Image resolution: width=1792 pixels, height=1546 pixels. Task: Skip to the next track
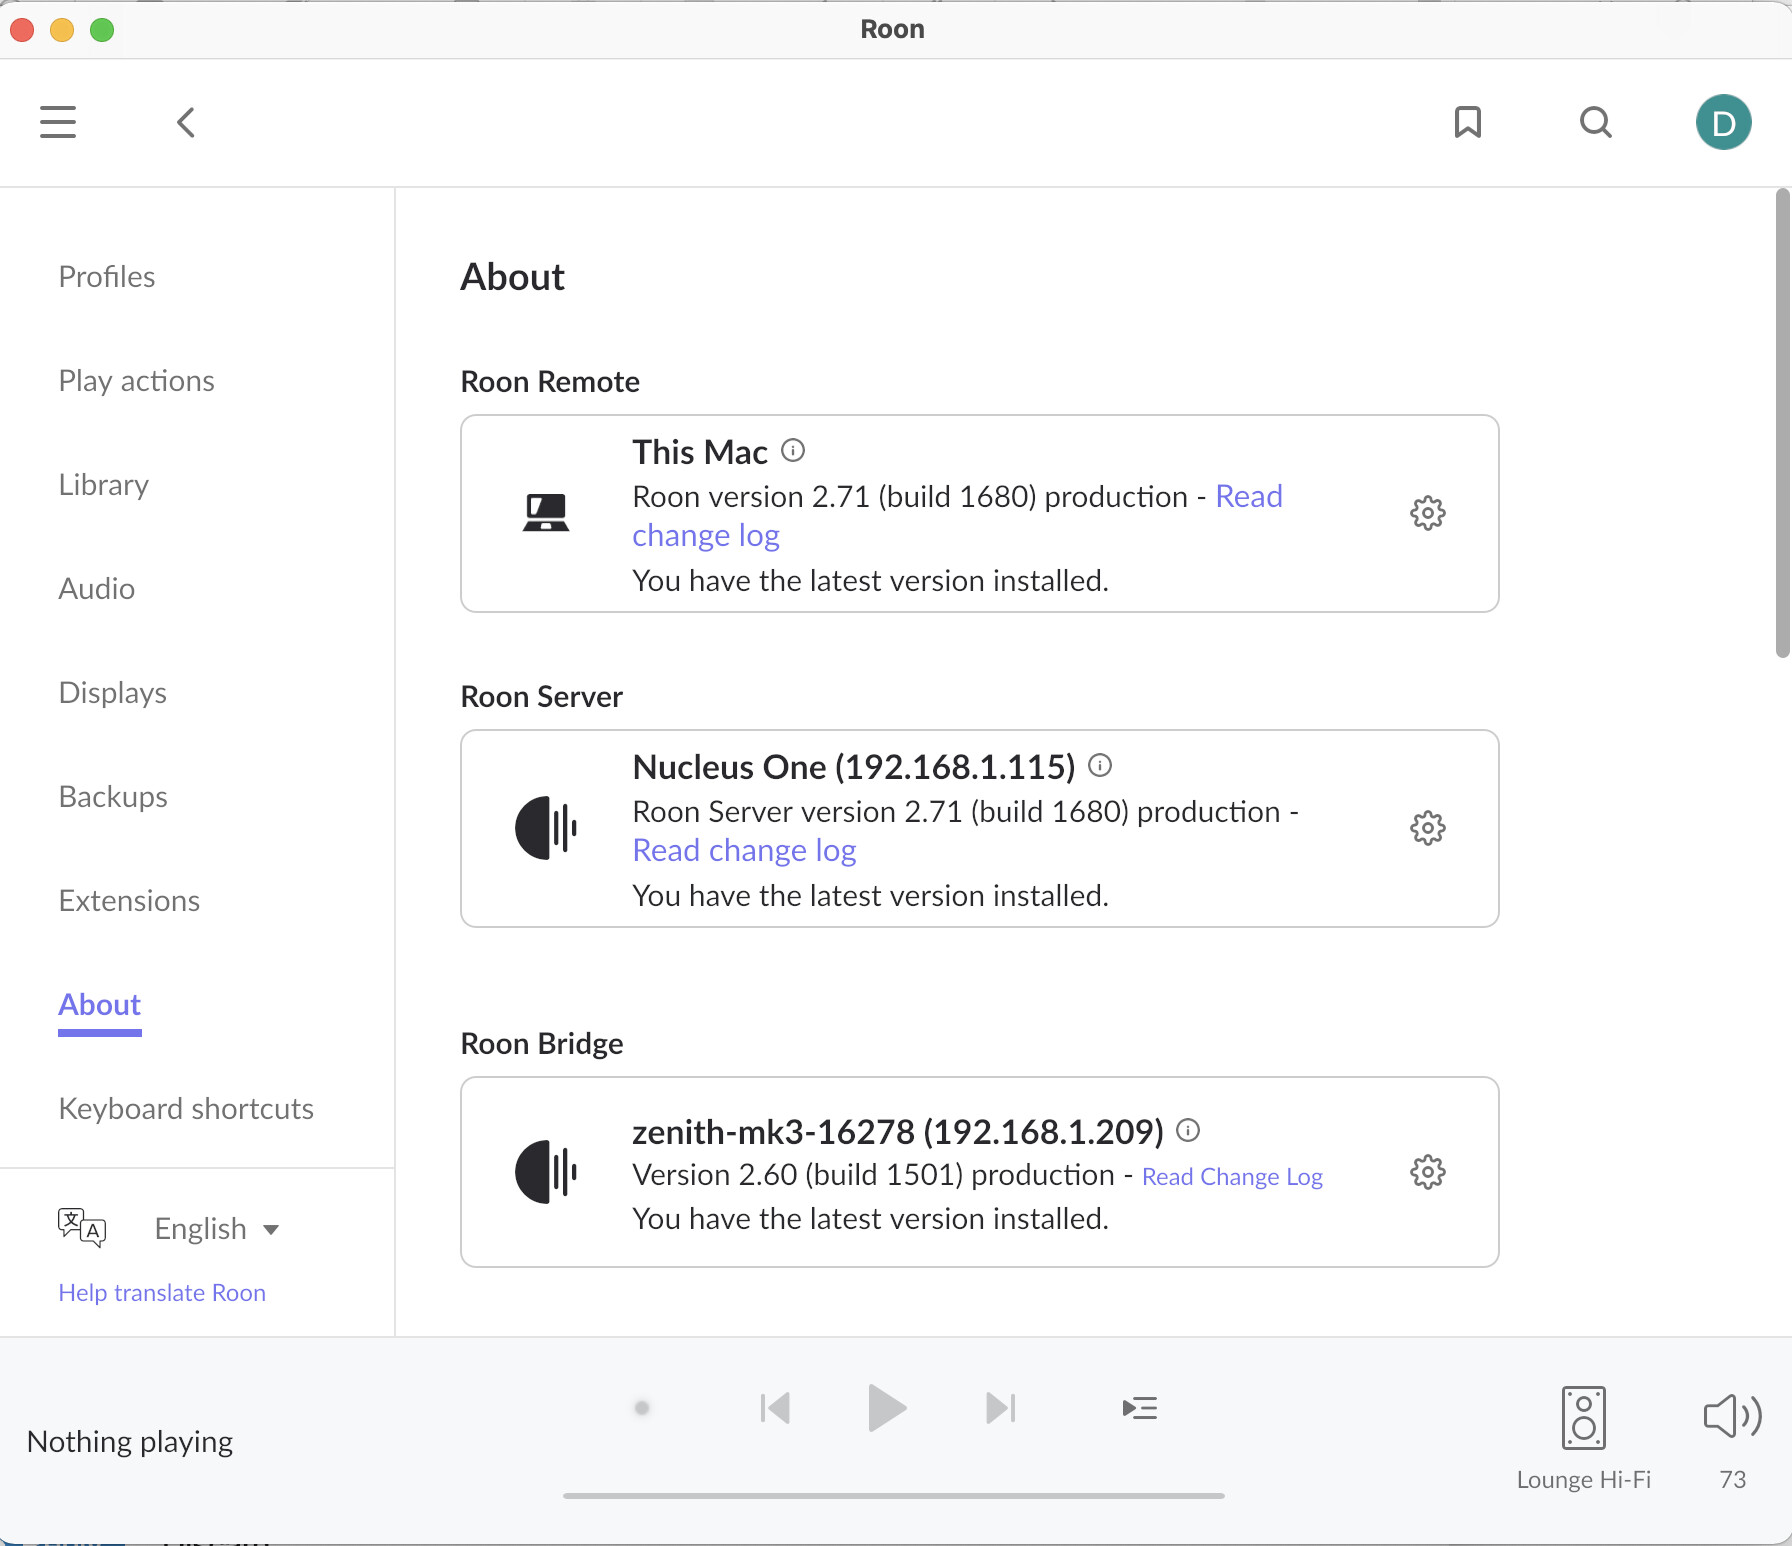pyautogui.click(x=1000, y=1408)
